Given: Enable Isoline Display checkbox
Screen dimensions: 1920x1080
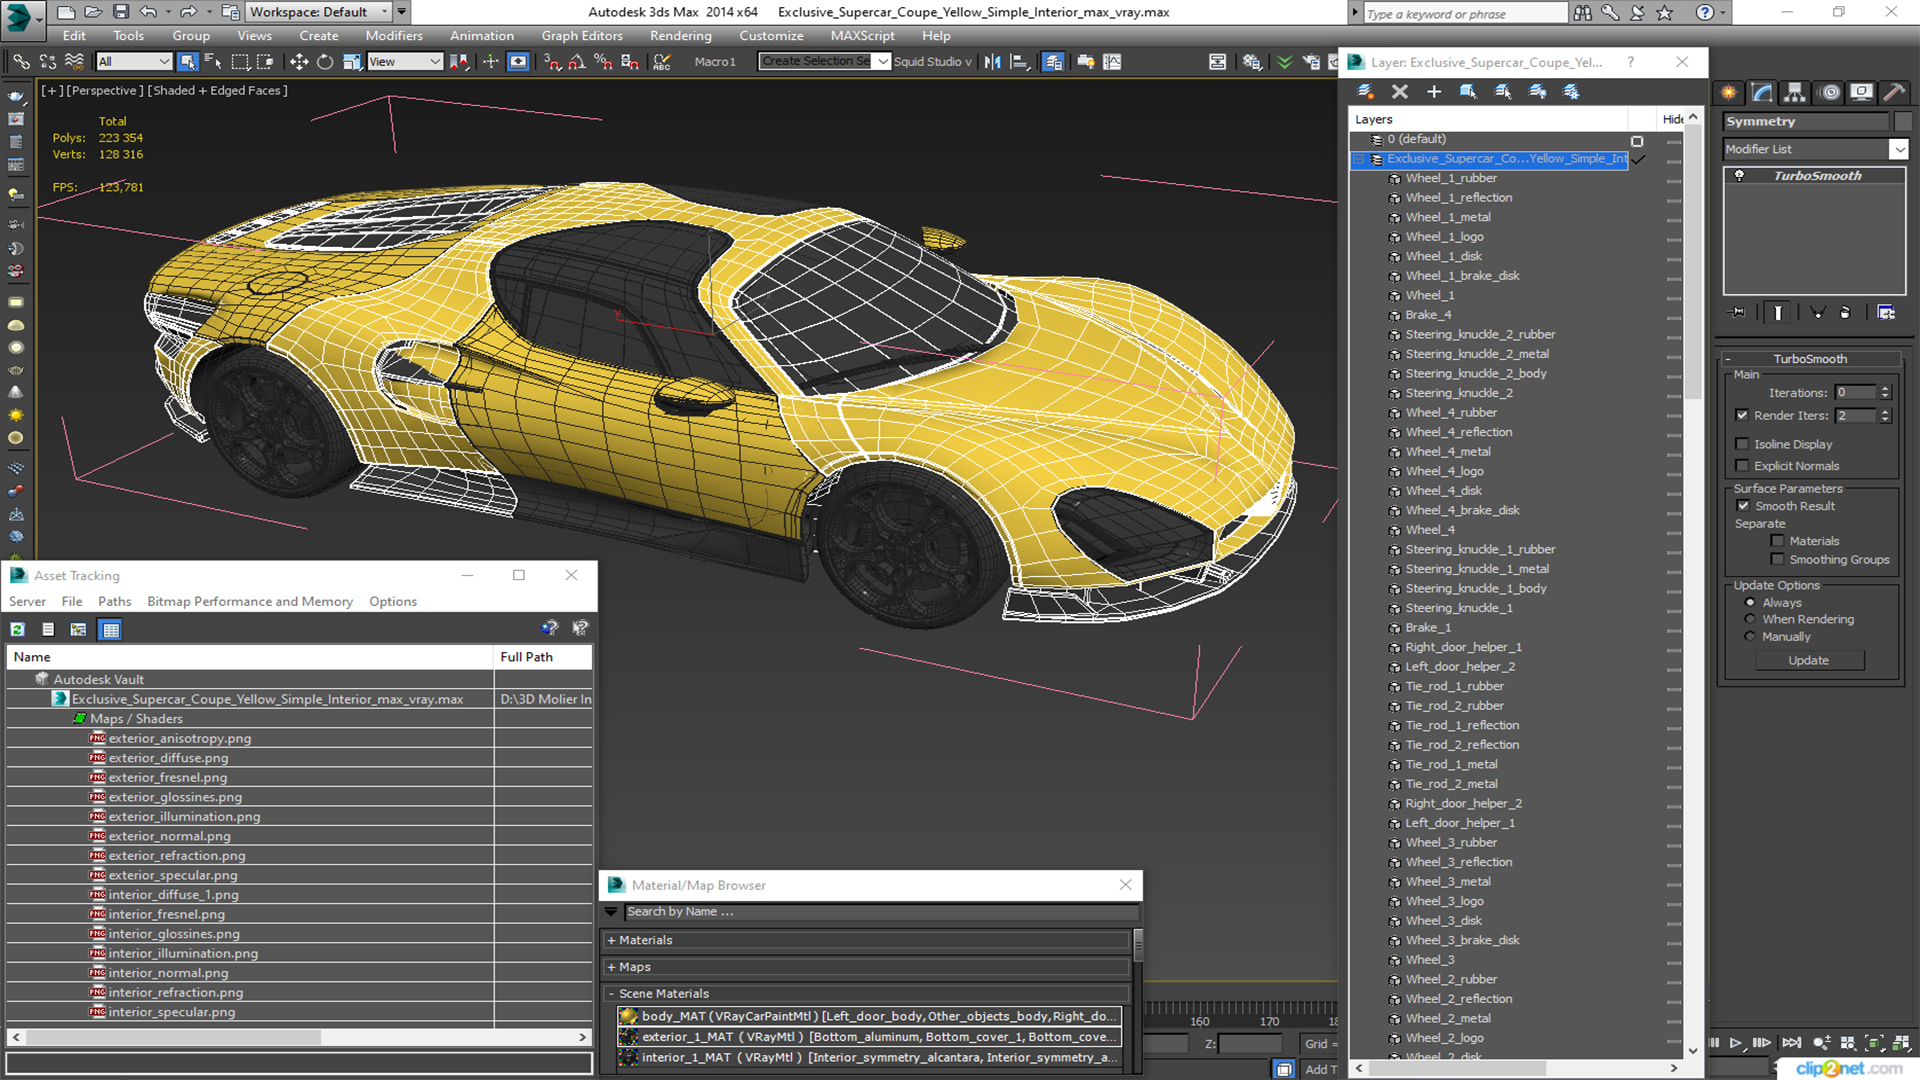Looking at the screenshot, I should (1742, 444).
